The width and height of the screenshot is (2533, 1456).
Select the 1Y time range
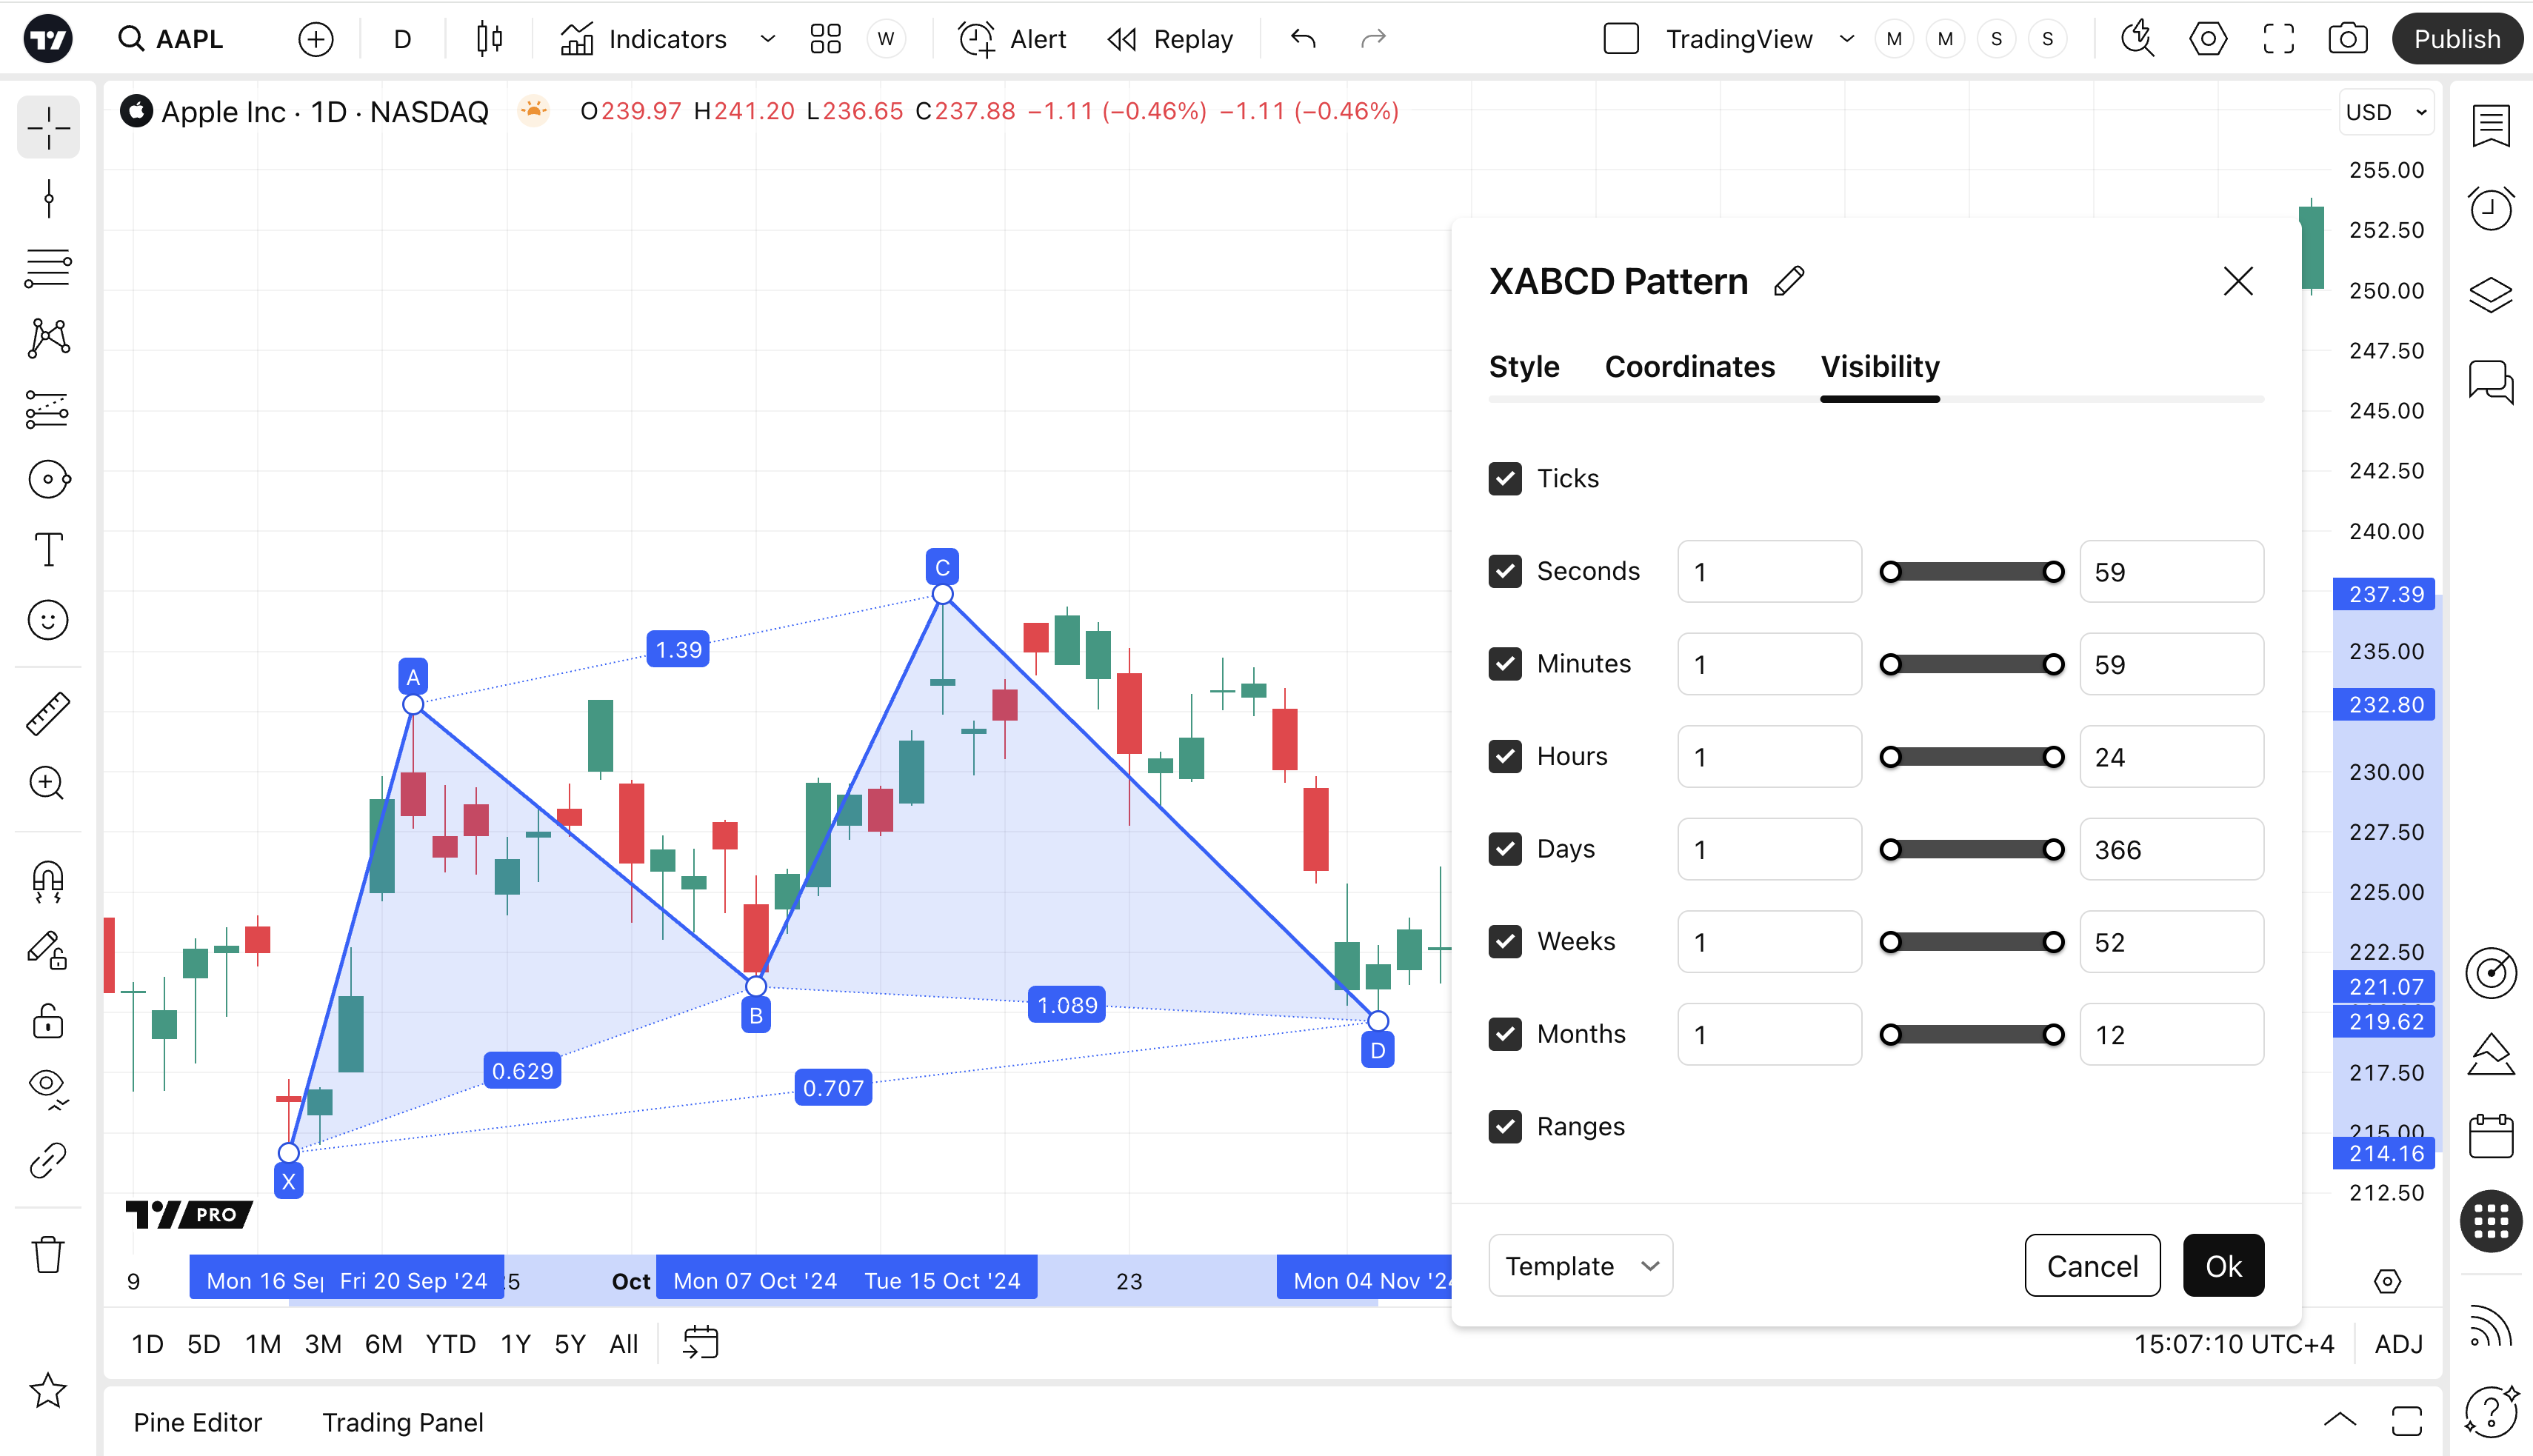(515, 1343)
